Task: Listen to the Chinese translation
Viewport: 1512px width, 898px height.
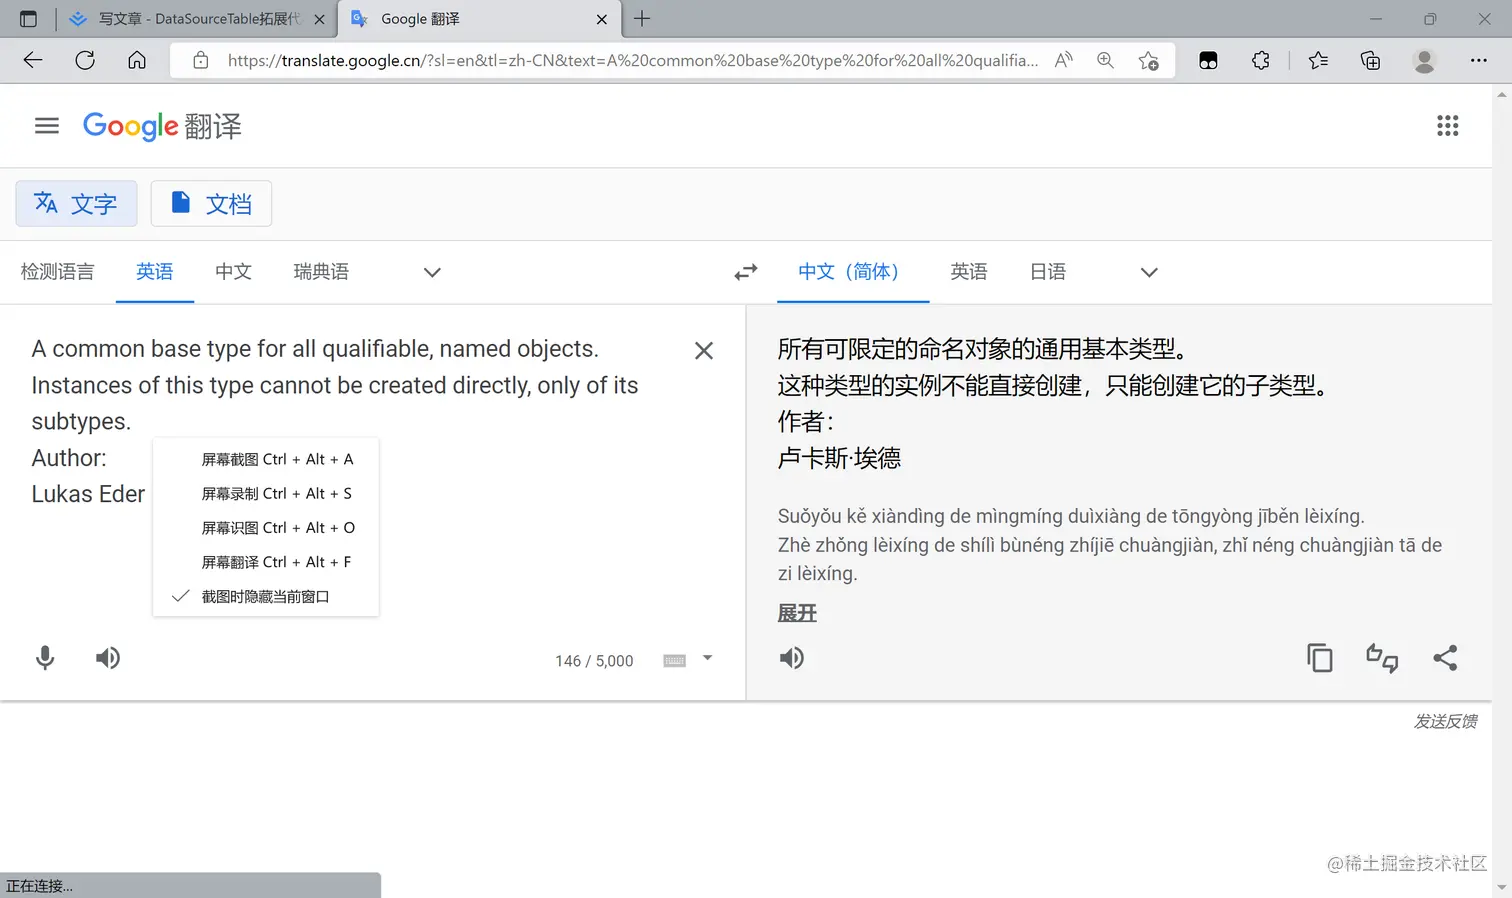Action: tap(792, 658)
